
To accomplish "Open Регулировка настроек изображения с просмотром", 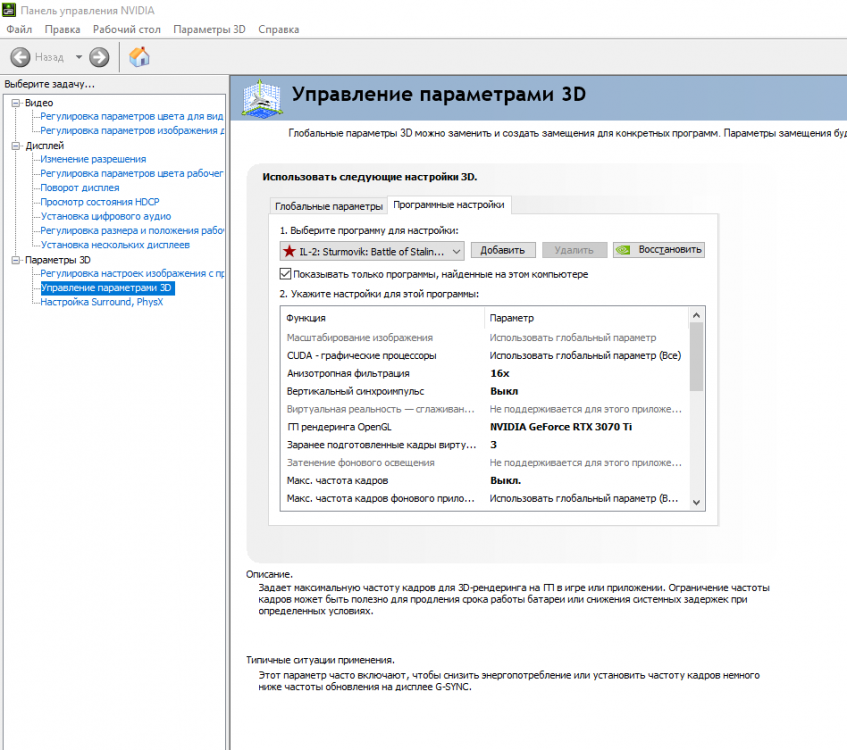I will [132, 273].
